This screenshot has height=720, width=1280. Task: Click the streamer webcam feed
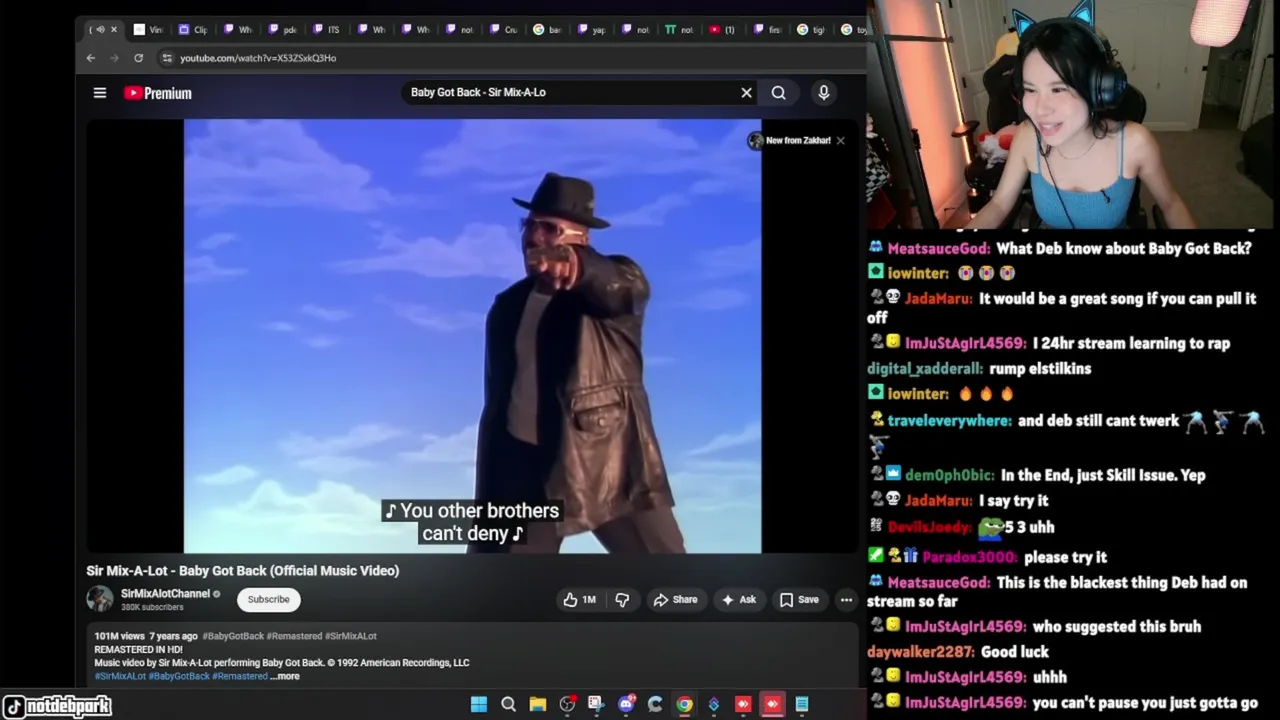[x=1073, y=115]
